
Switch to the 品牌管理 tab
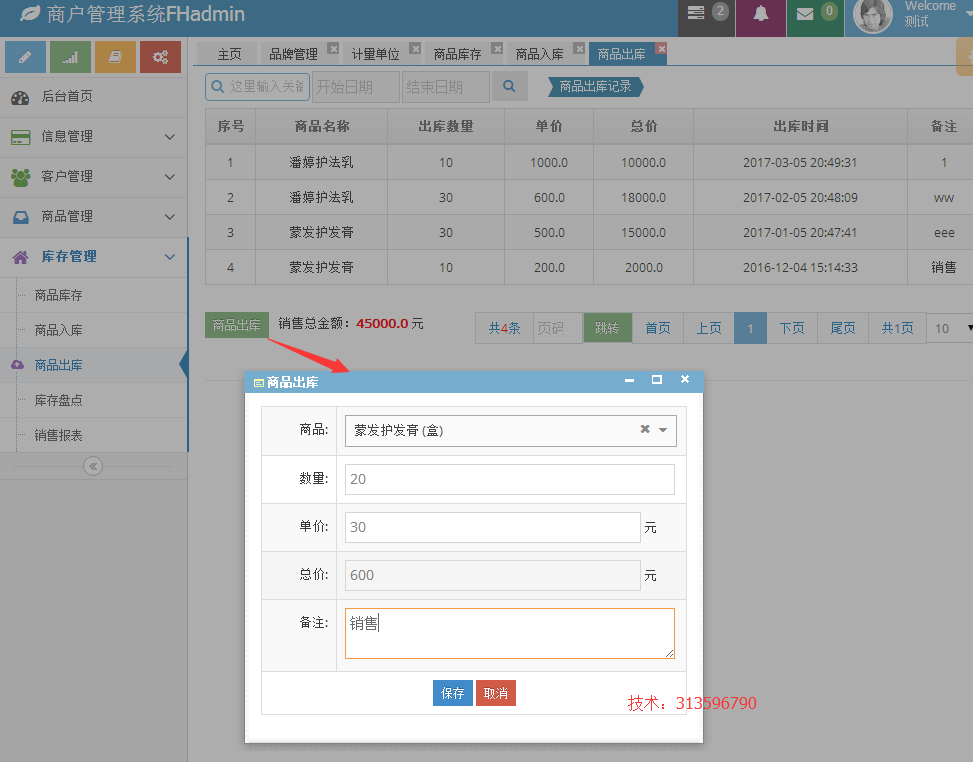coord(293,55)
